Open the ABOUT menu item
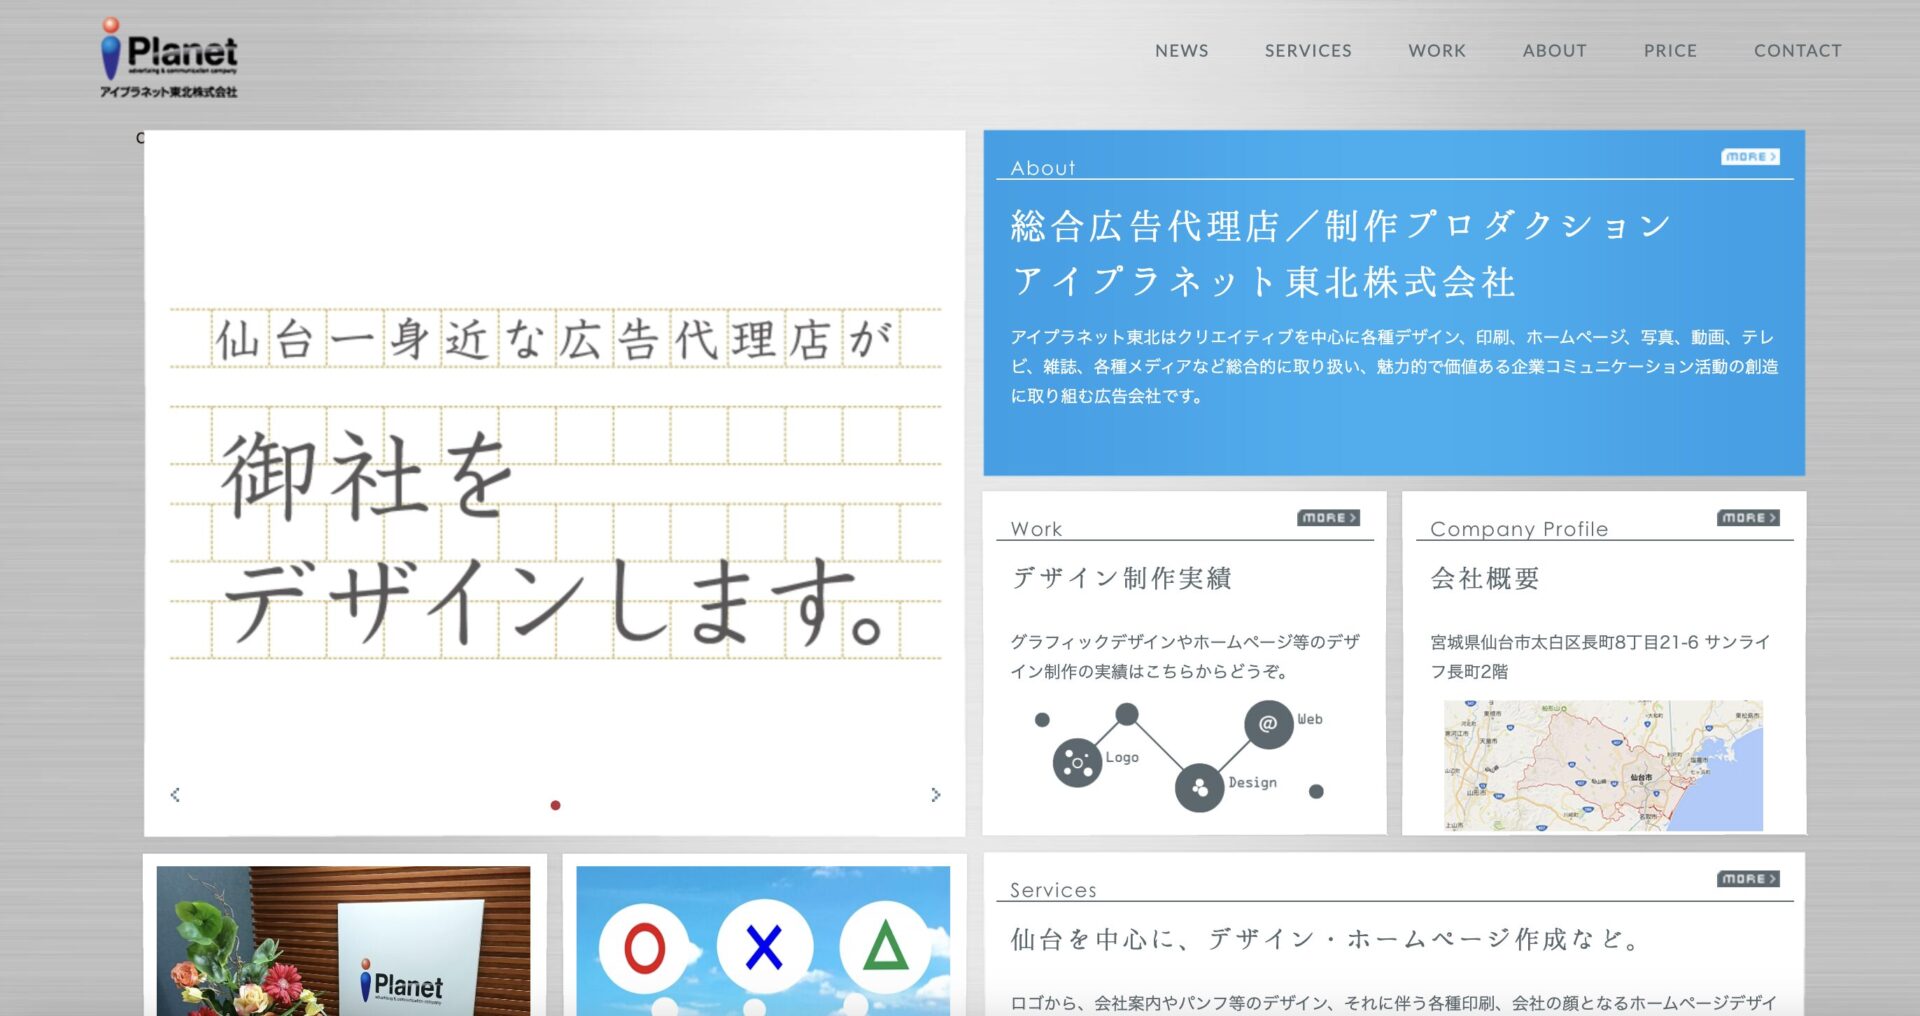The image size is (1920, 1016). click(x=1554, y=51)
